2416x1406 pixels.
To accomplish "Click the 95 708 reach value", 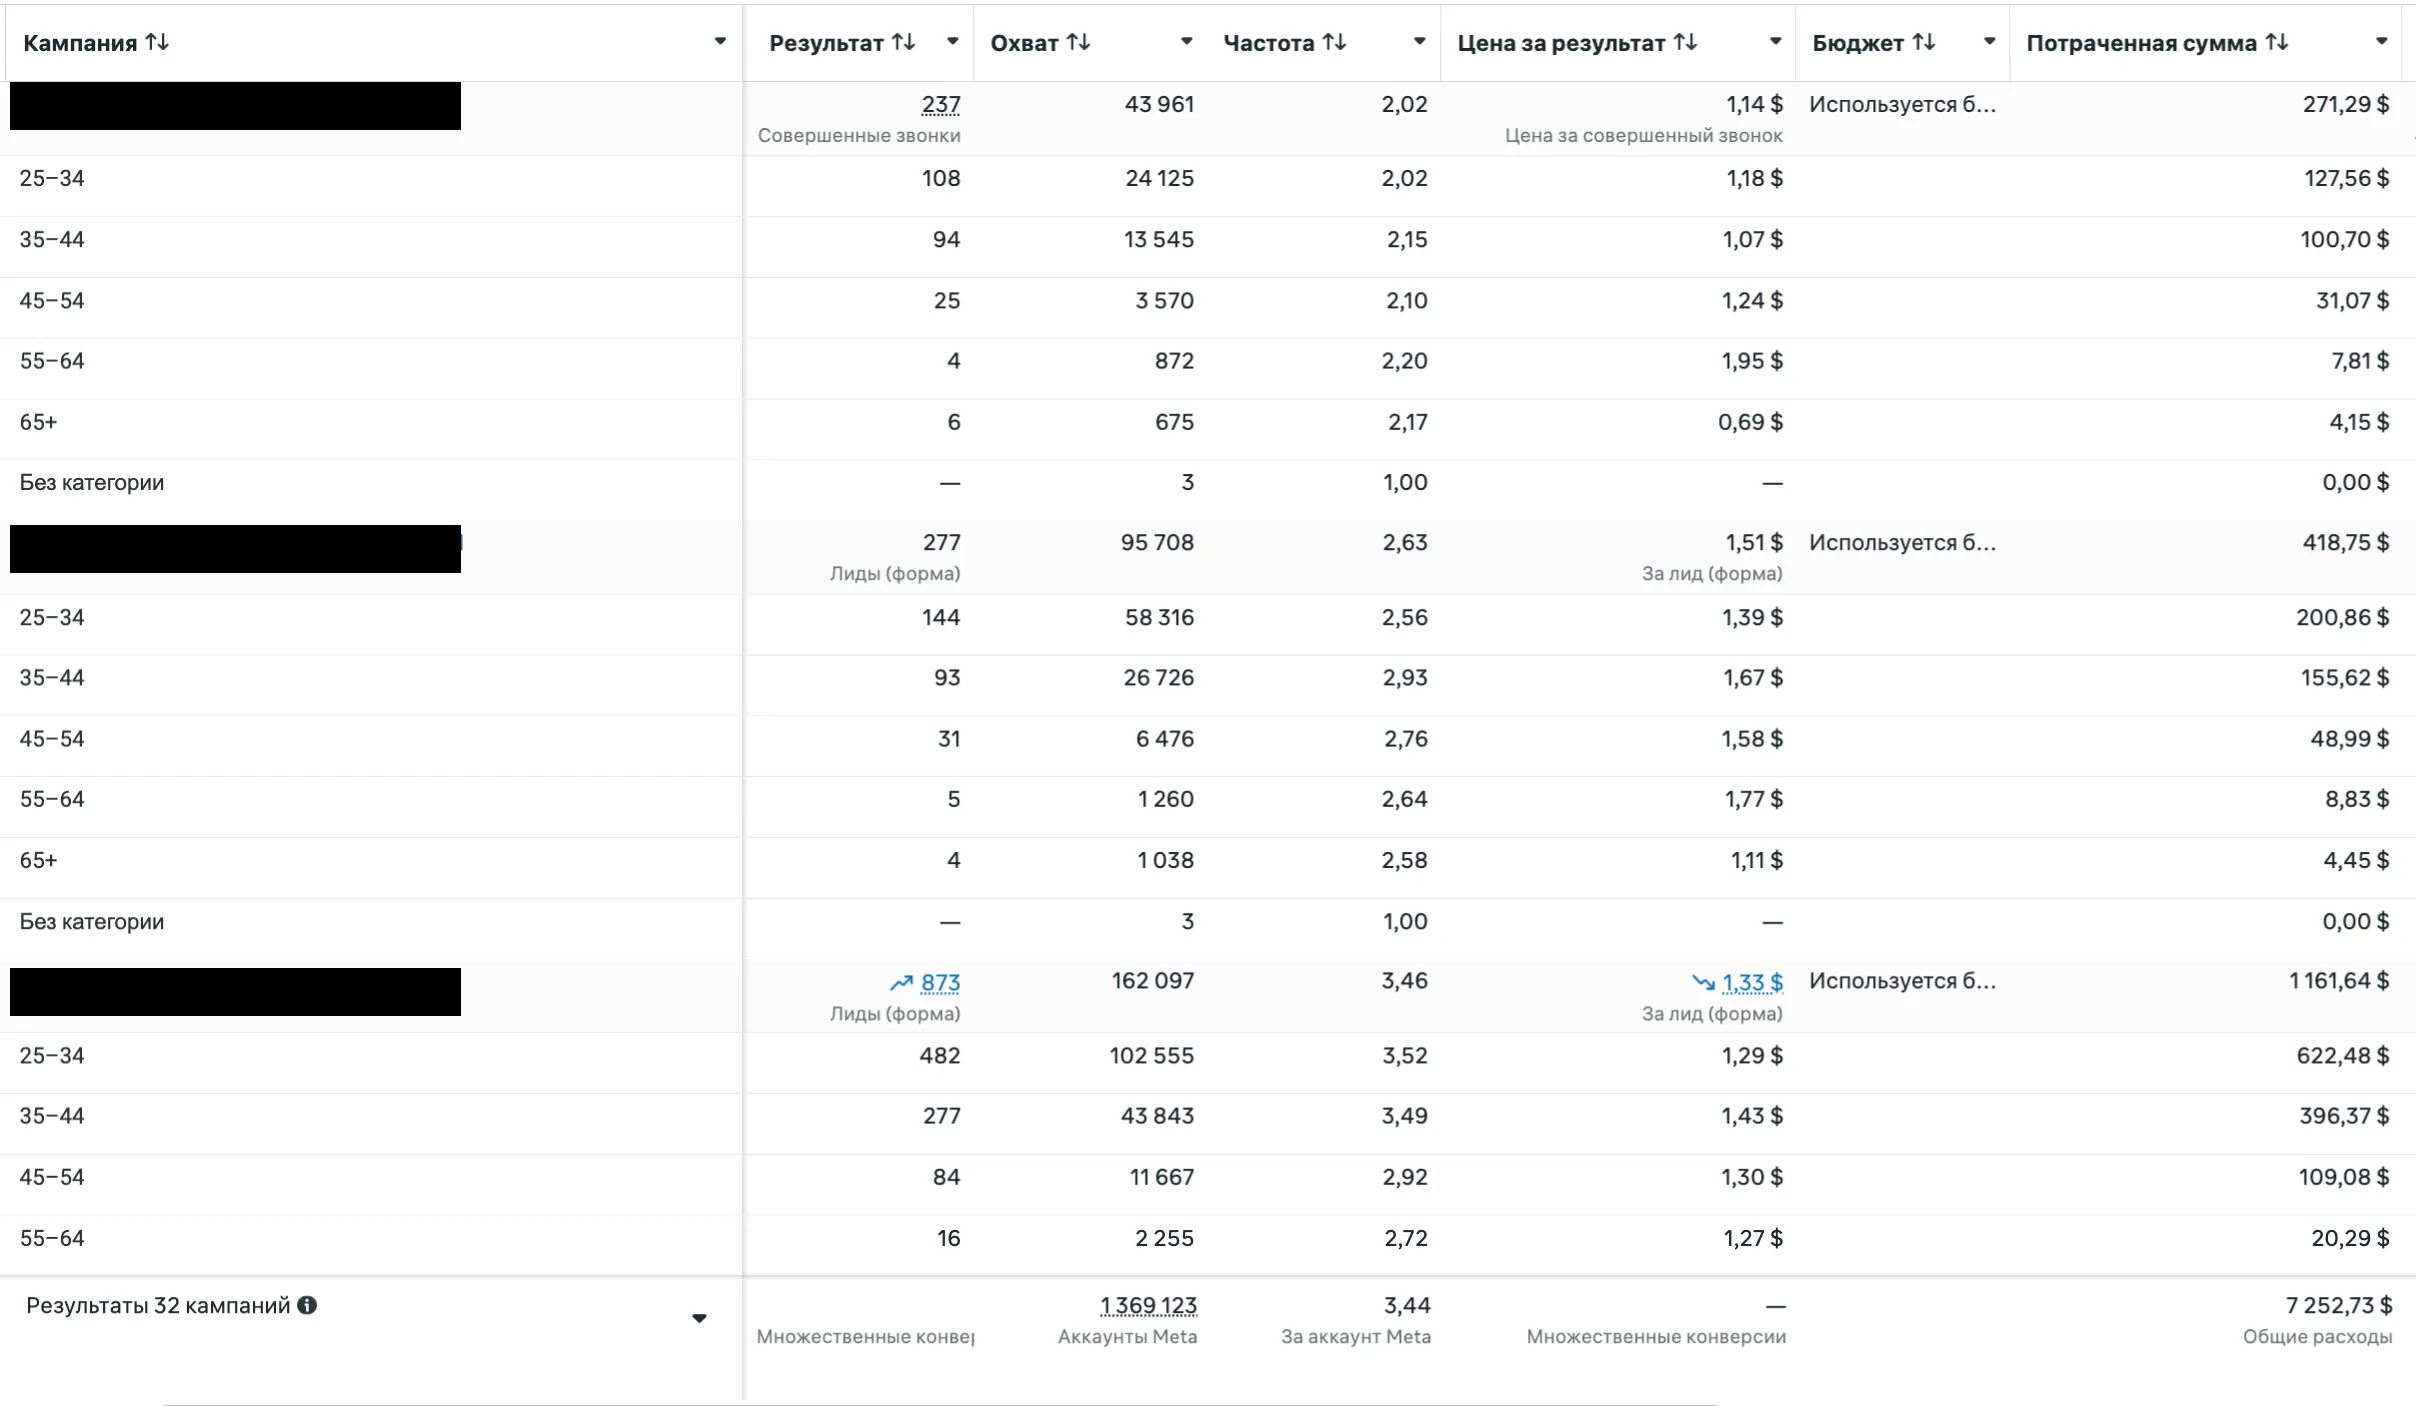I will pos(1157,542).
